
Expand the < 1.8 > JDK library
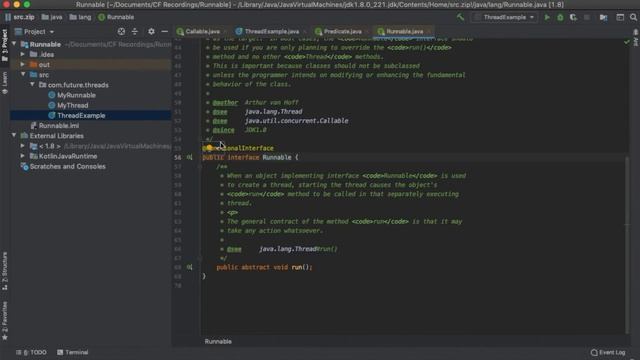click(x=23, y=146)
